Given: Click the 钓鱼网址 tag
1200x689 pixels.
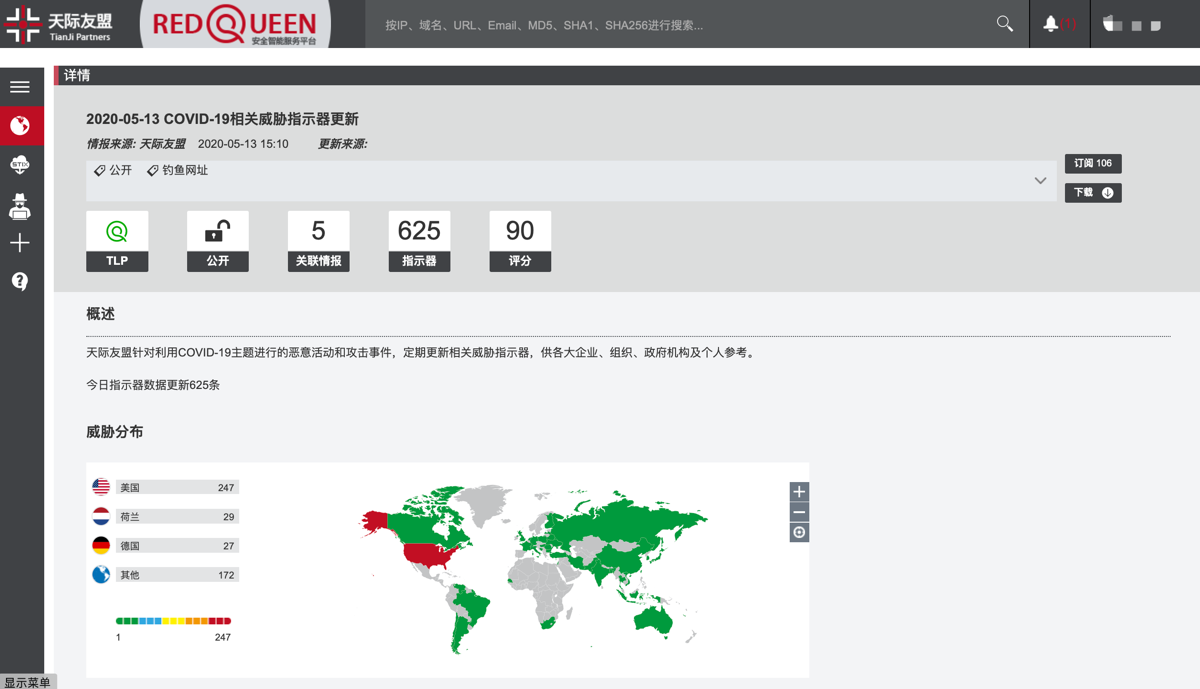Looking at the screenshot, I should [177, 171].
